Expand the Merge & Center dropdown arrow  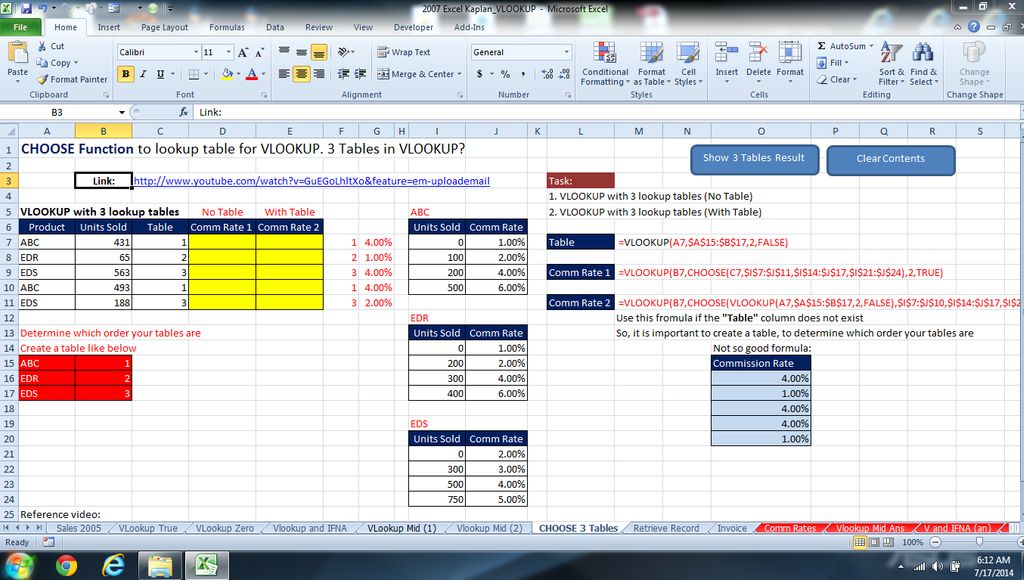[x=460, y=74]
